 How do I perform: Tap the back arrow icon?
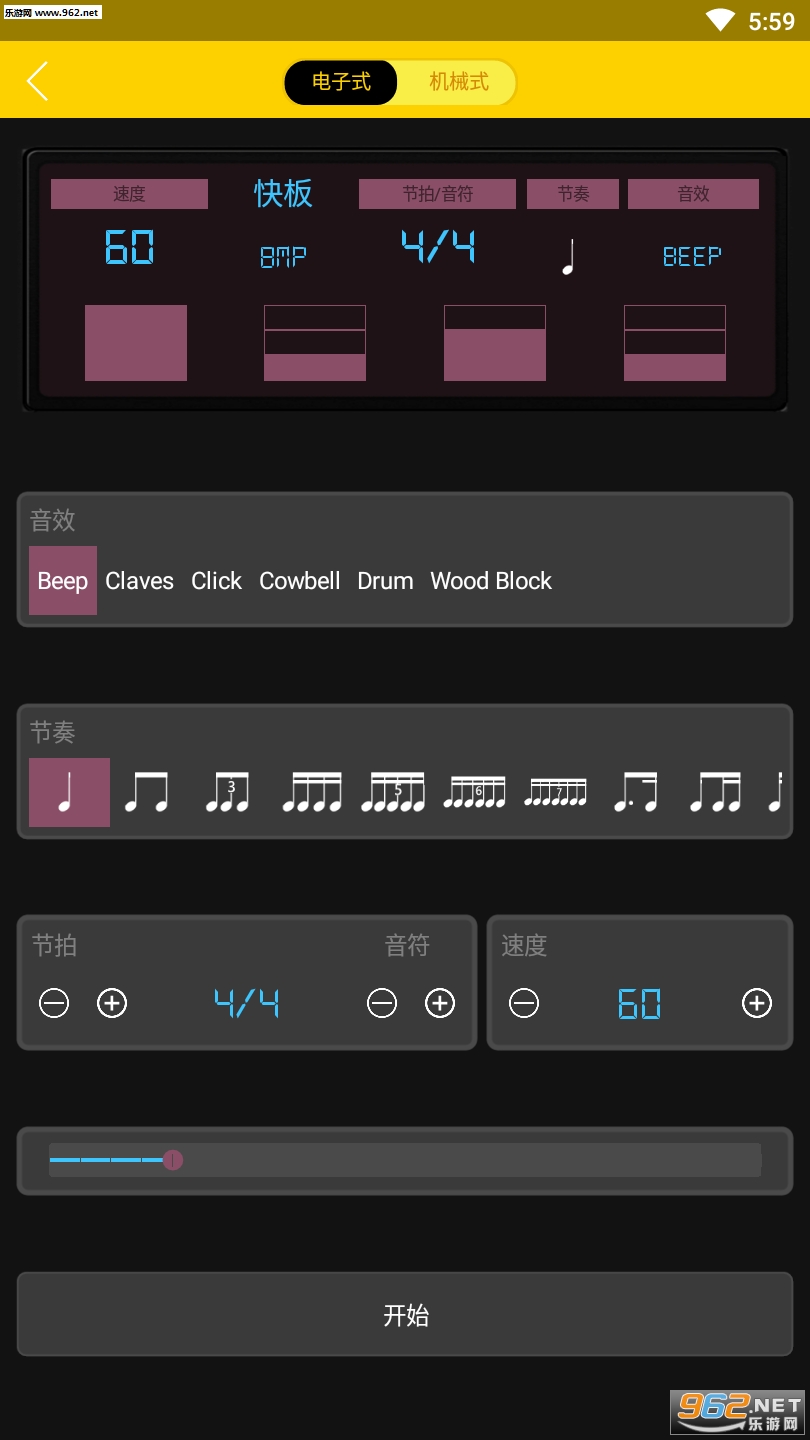pos(37,81)
